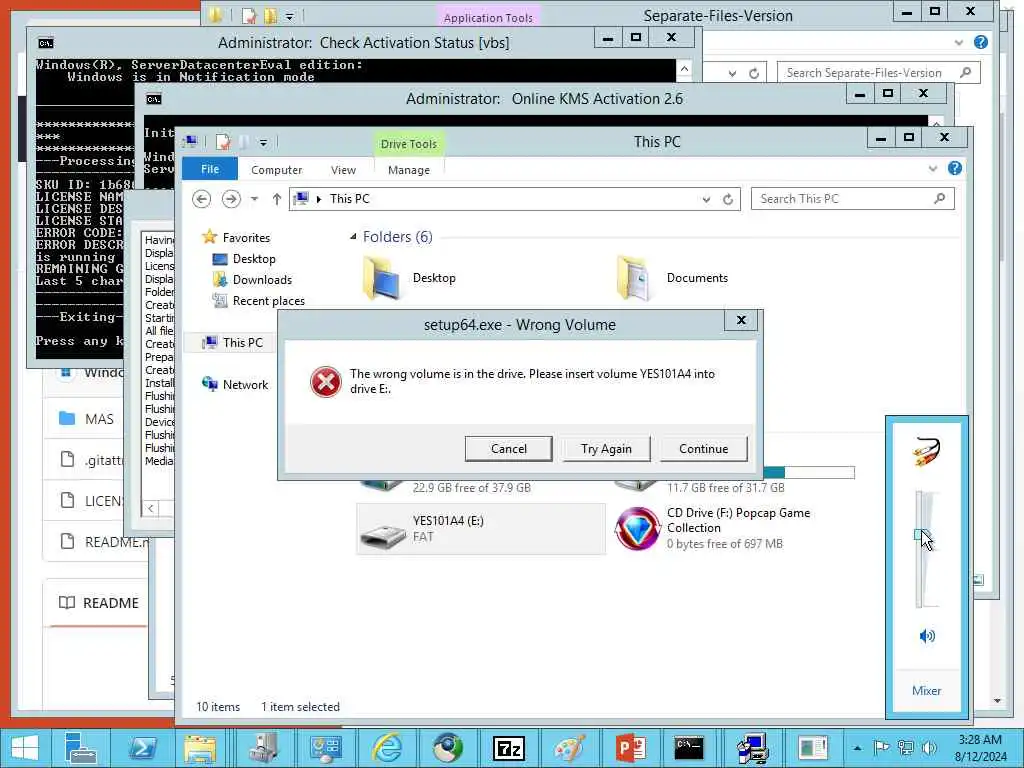This screenshot has height=768, width=1024.
Task: Click the Drive Tools contextual tab
Action: (409, 144)
